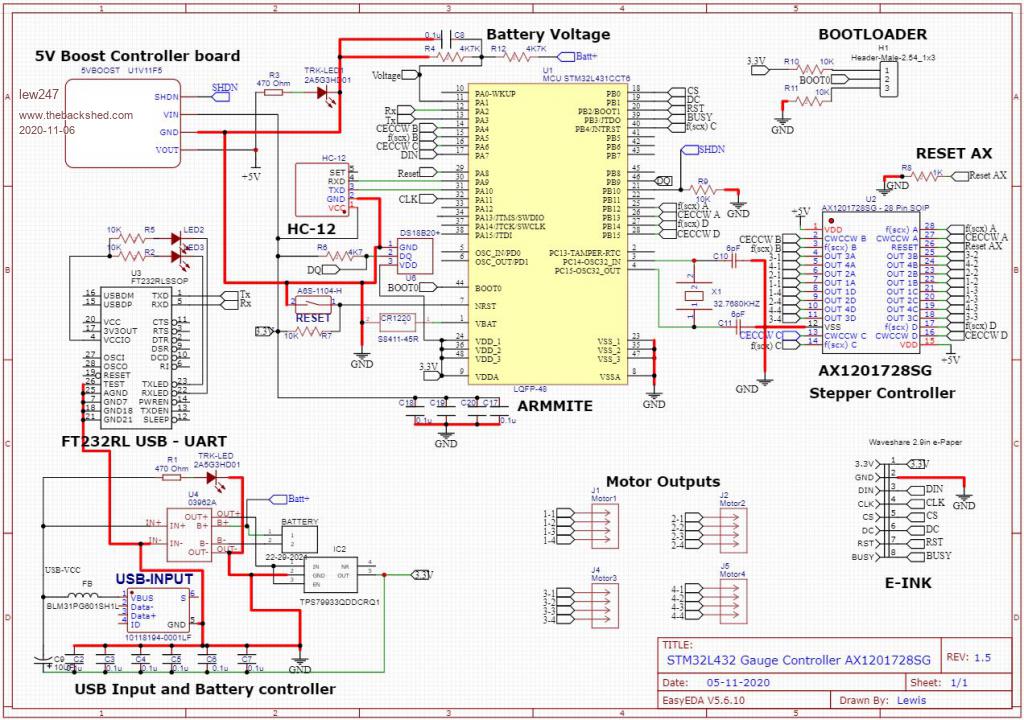
Task: Select the TPS79933 regulator IC2
Action: point(330,573)
